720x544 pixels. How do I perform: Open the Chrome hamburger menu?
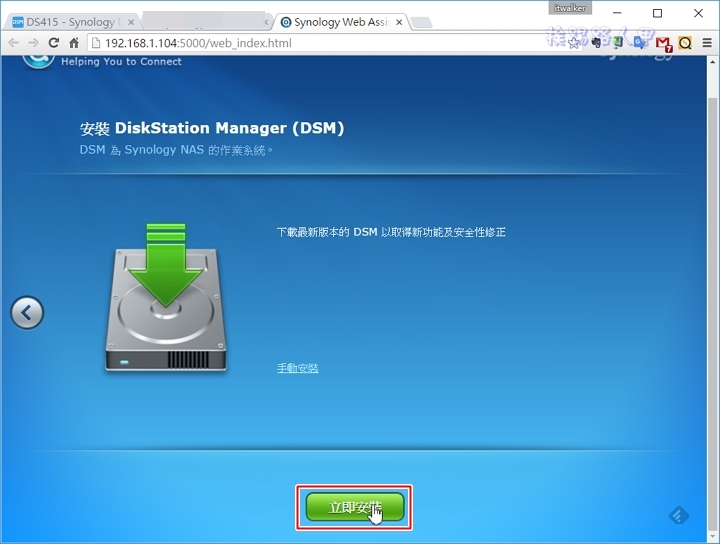[707, 43]
